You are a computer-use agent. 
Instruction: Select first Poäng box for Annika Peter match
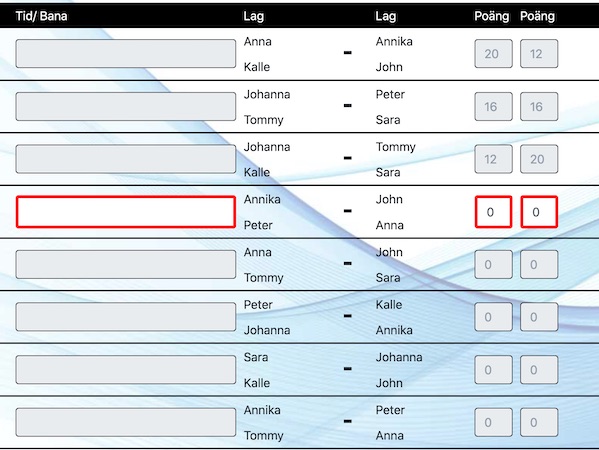click(493, 212)
